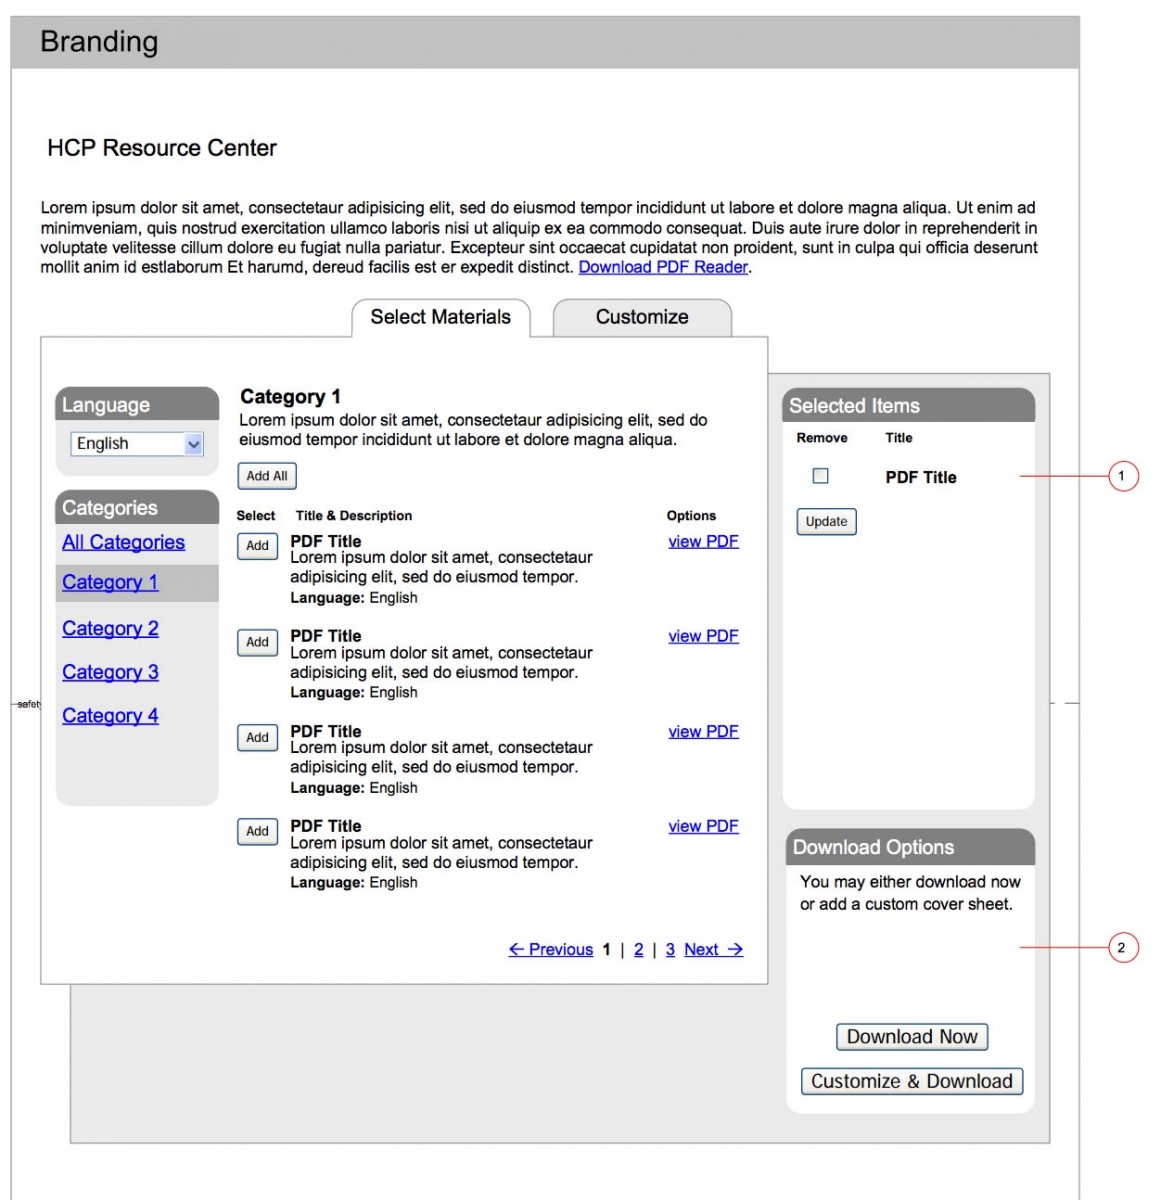
Task: Click the Remove column header
Action: [822, 438]
